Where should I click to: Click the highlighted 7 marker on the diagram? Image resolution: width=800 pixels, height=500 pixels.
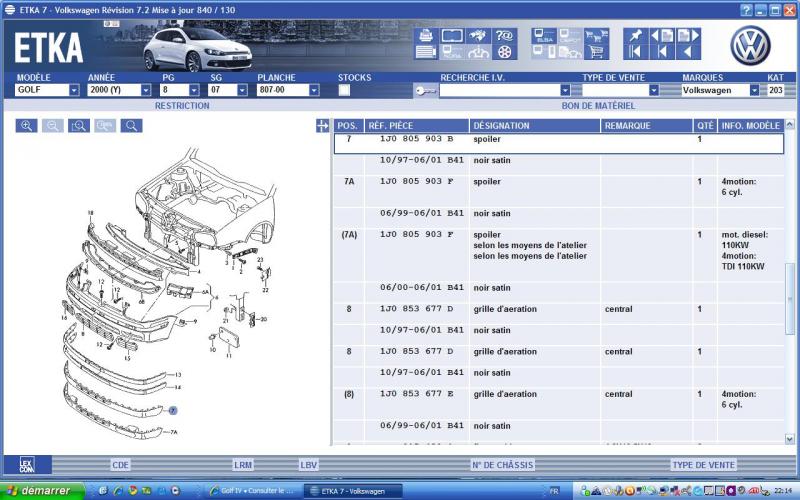tap(173, 410)
